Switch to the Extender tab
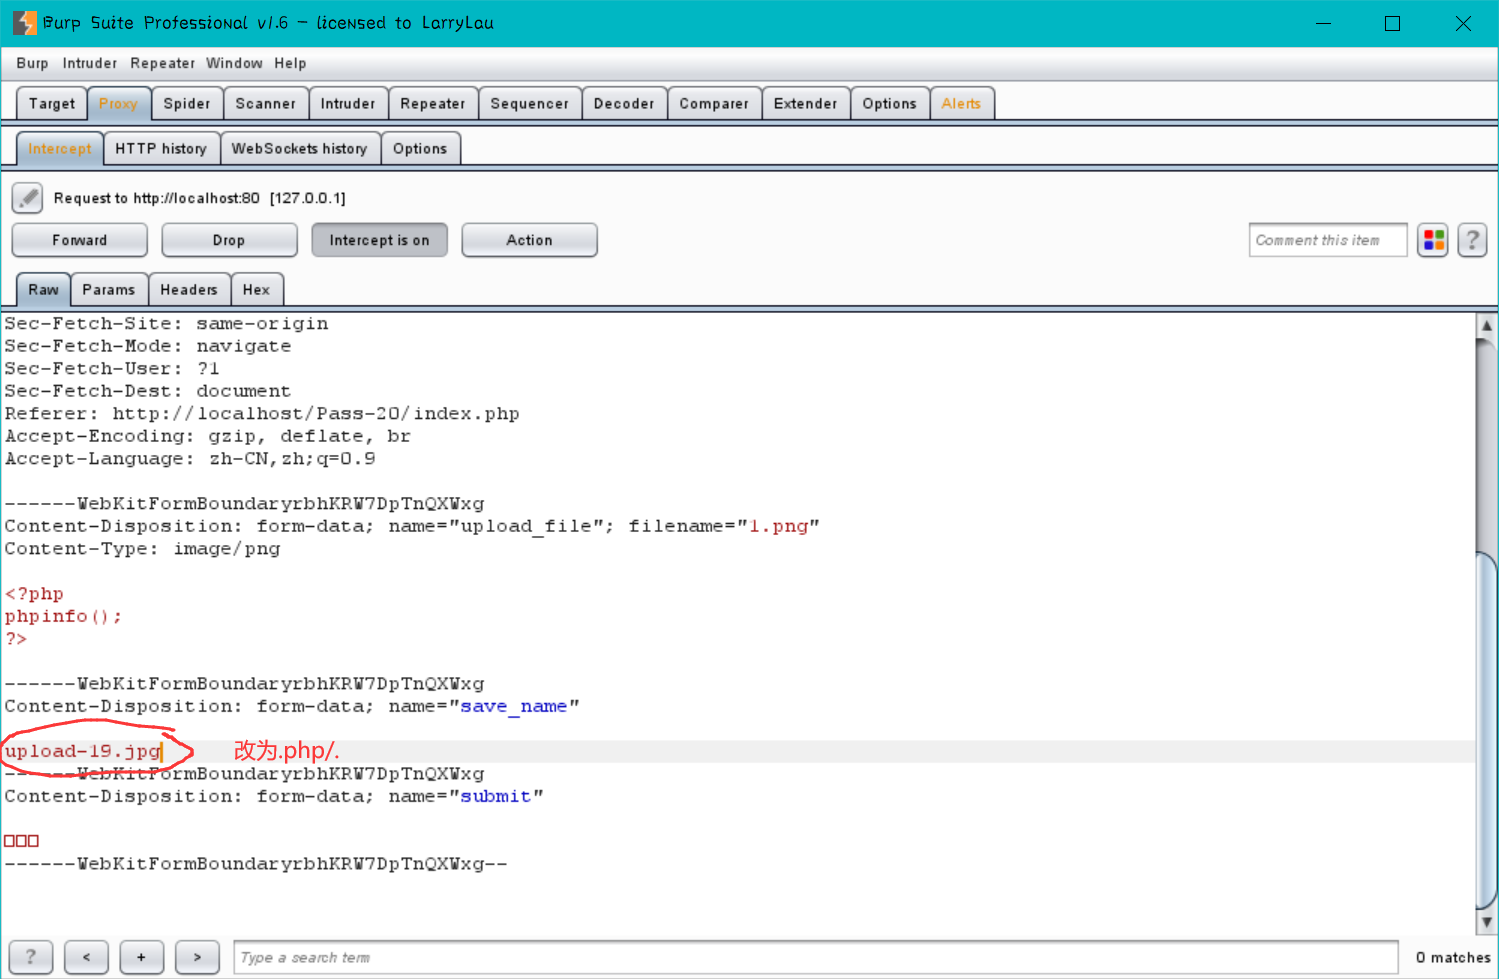 tap(806, 103)
